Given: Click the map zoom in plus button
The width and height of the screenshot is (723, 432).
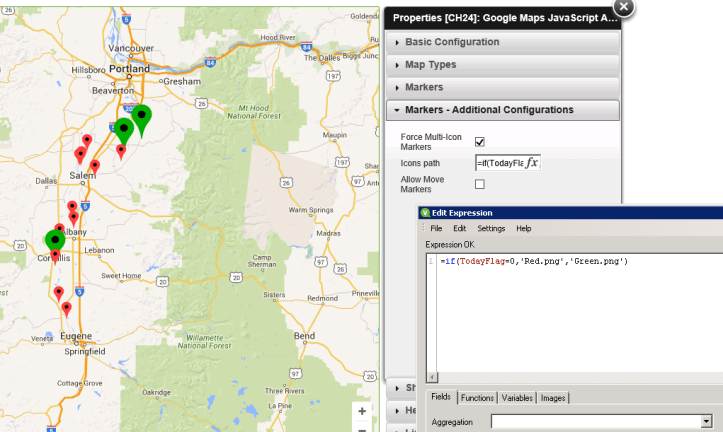Looking at the screenshot, I should (x=362, y=411).
